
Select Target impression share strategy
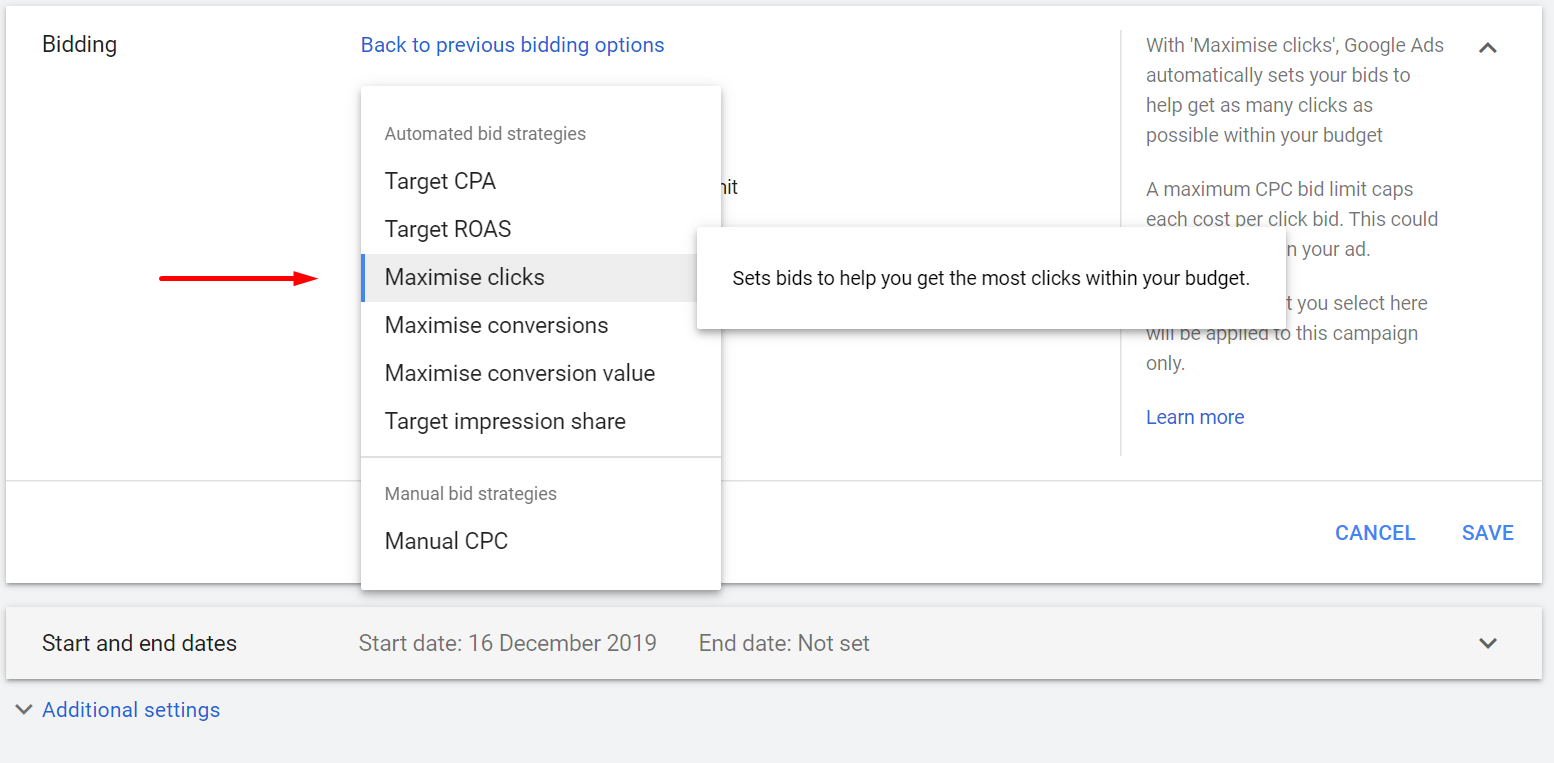pyautogui.click(x=505, y=421)
